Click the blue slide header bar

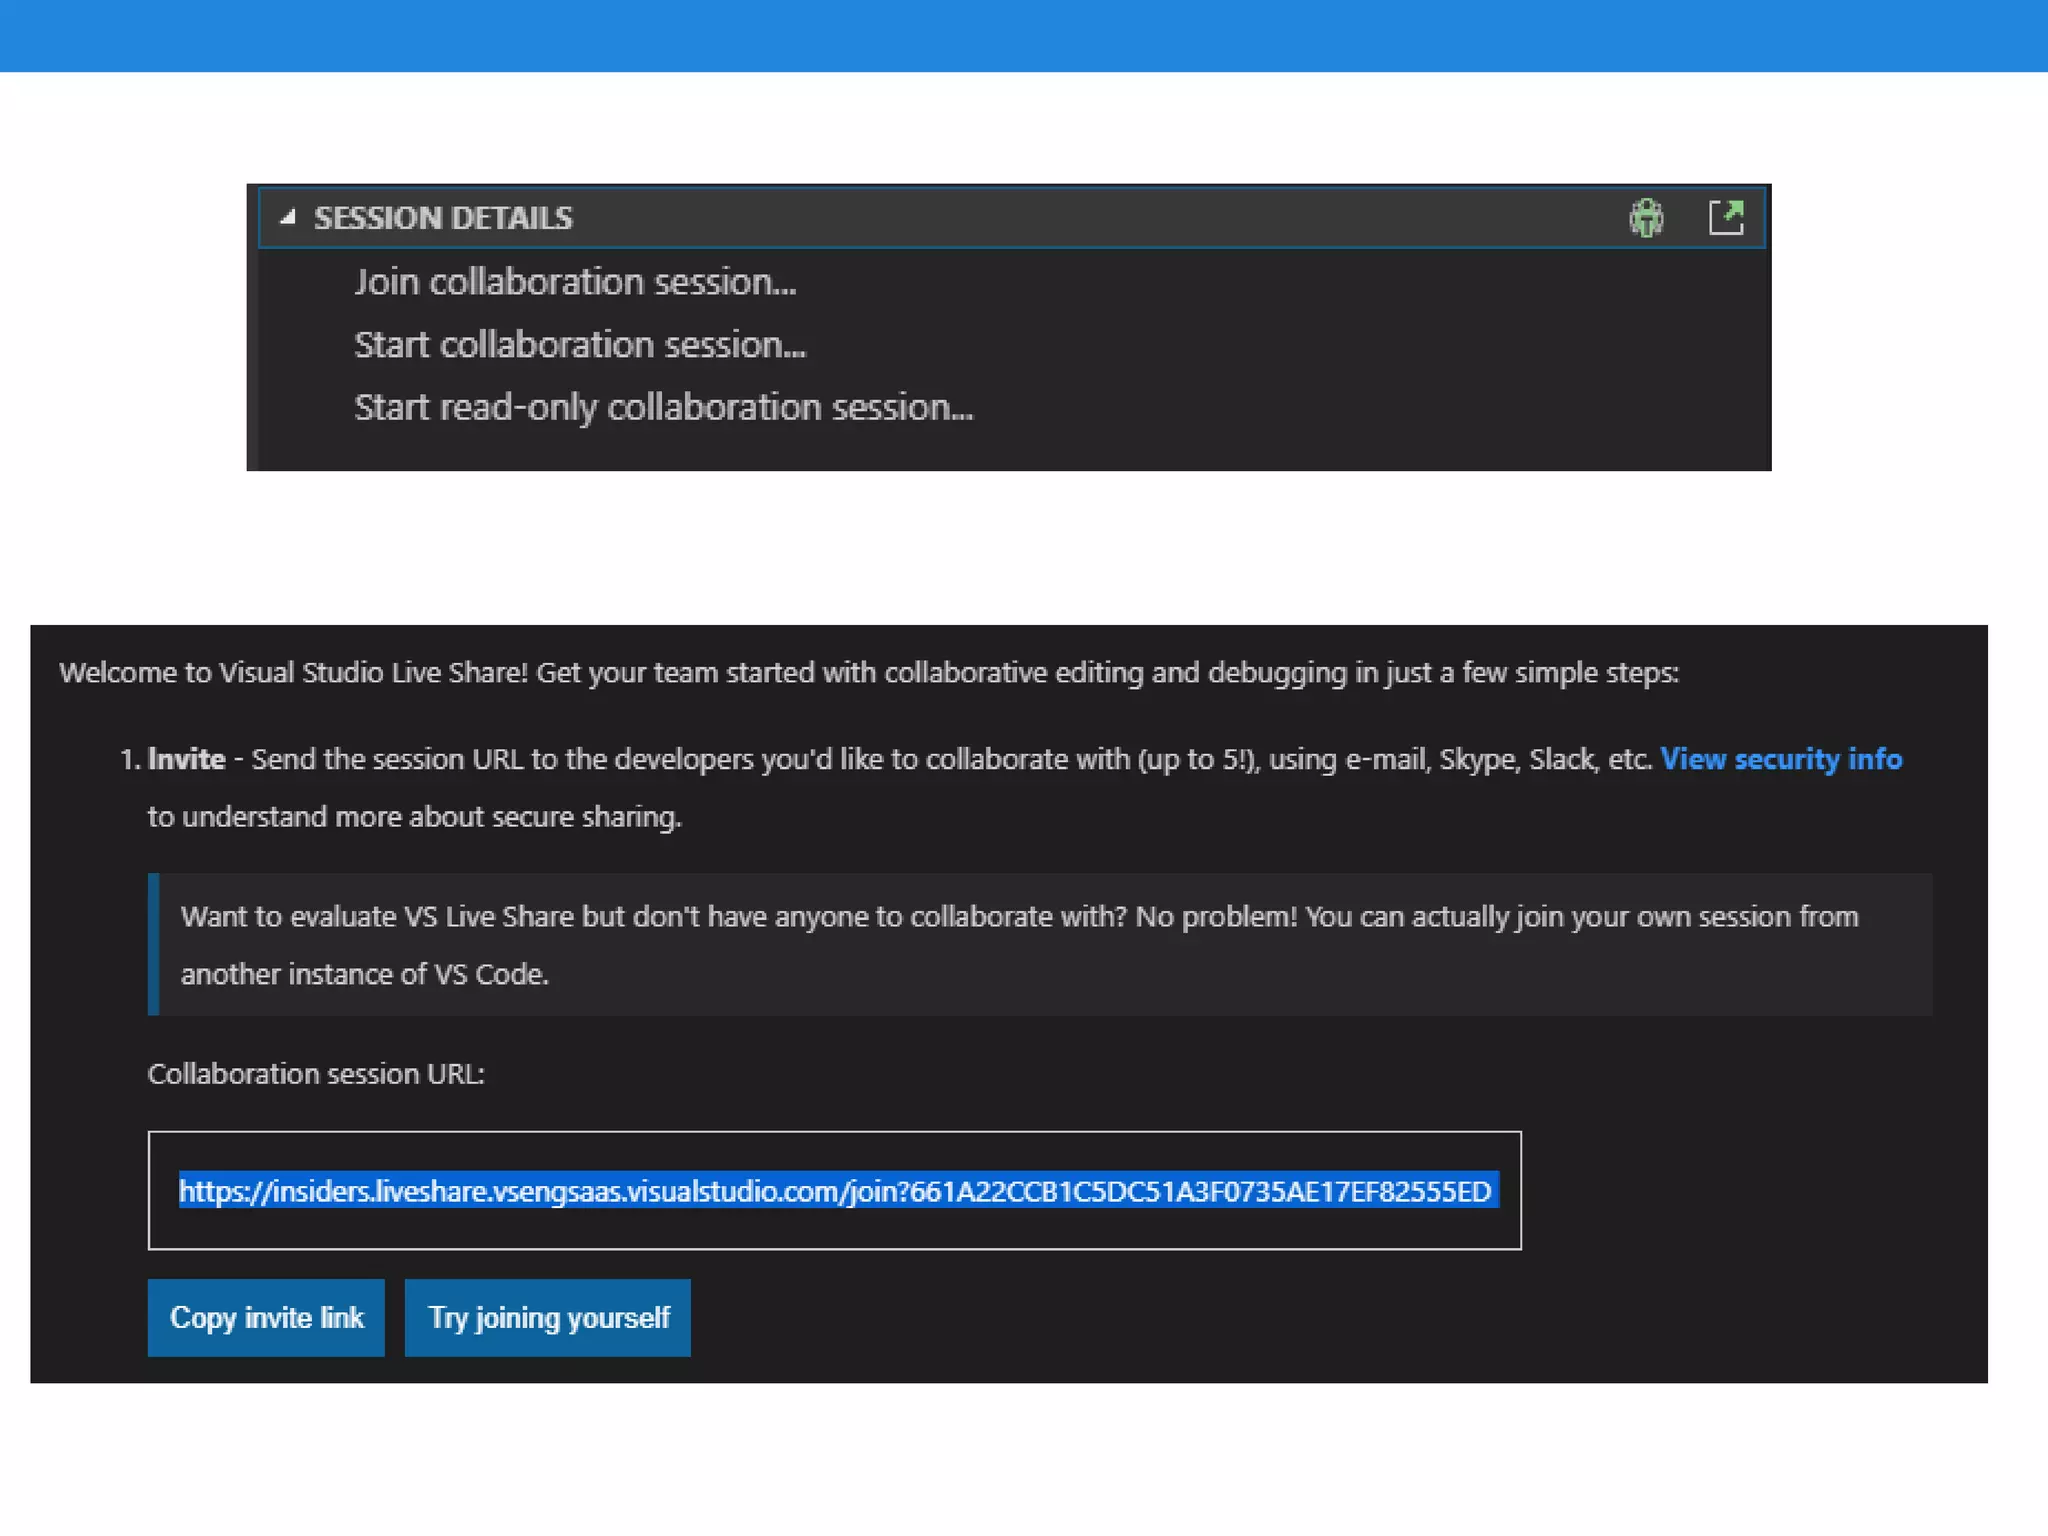pos(1024,35)
